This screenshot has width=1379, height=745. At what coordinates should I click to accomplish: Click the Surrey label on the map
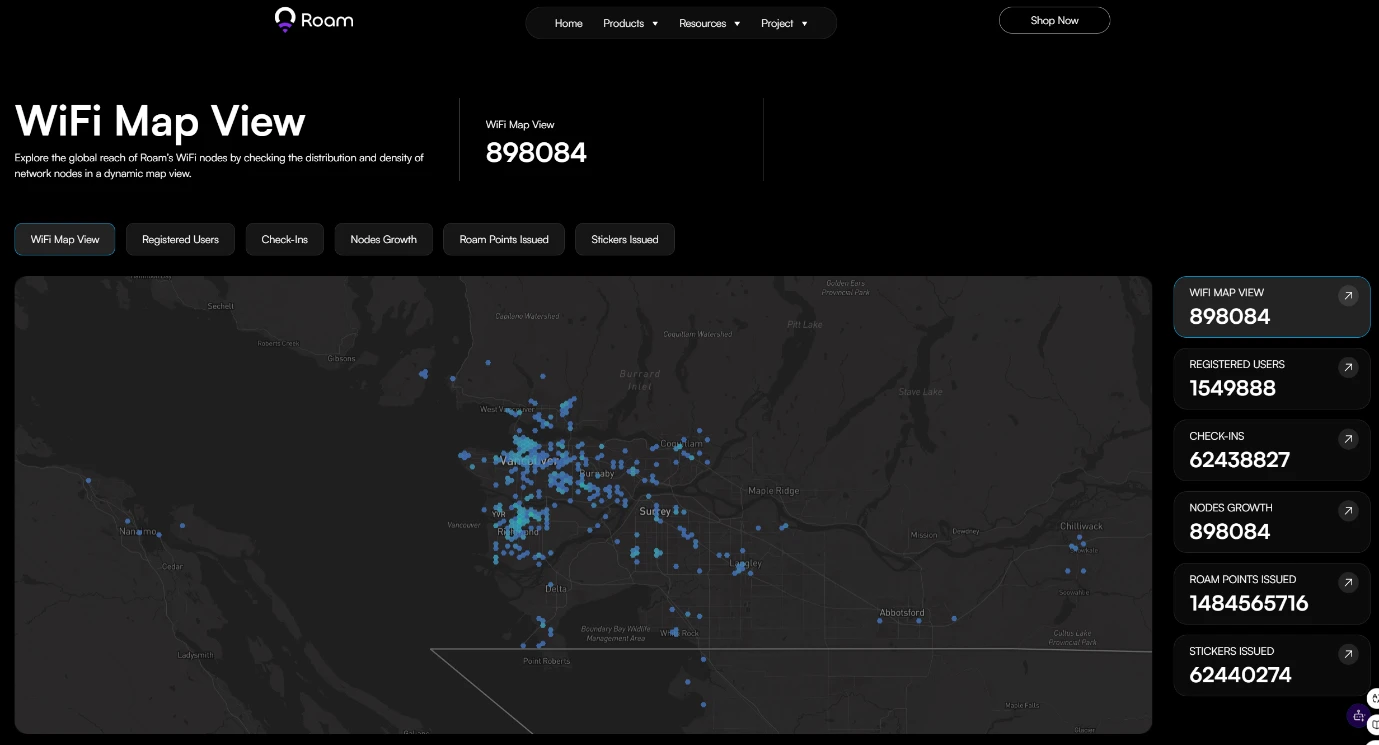point(654,511)
